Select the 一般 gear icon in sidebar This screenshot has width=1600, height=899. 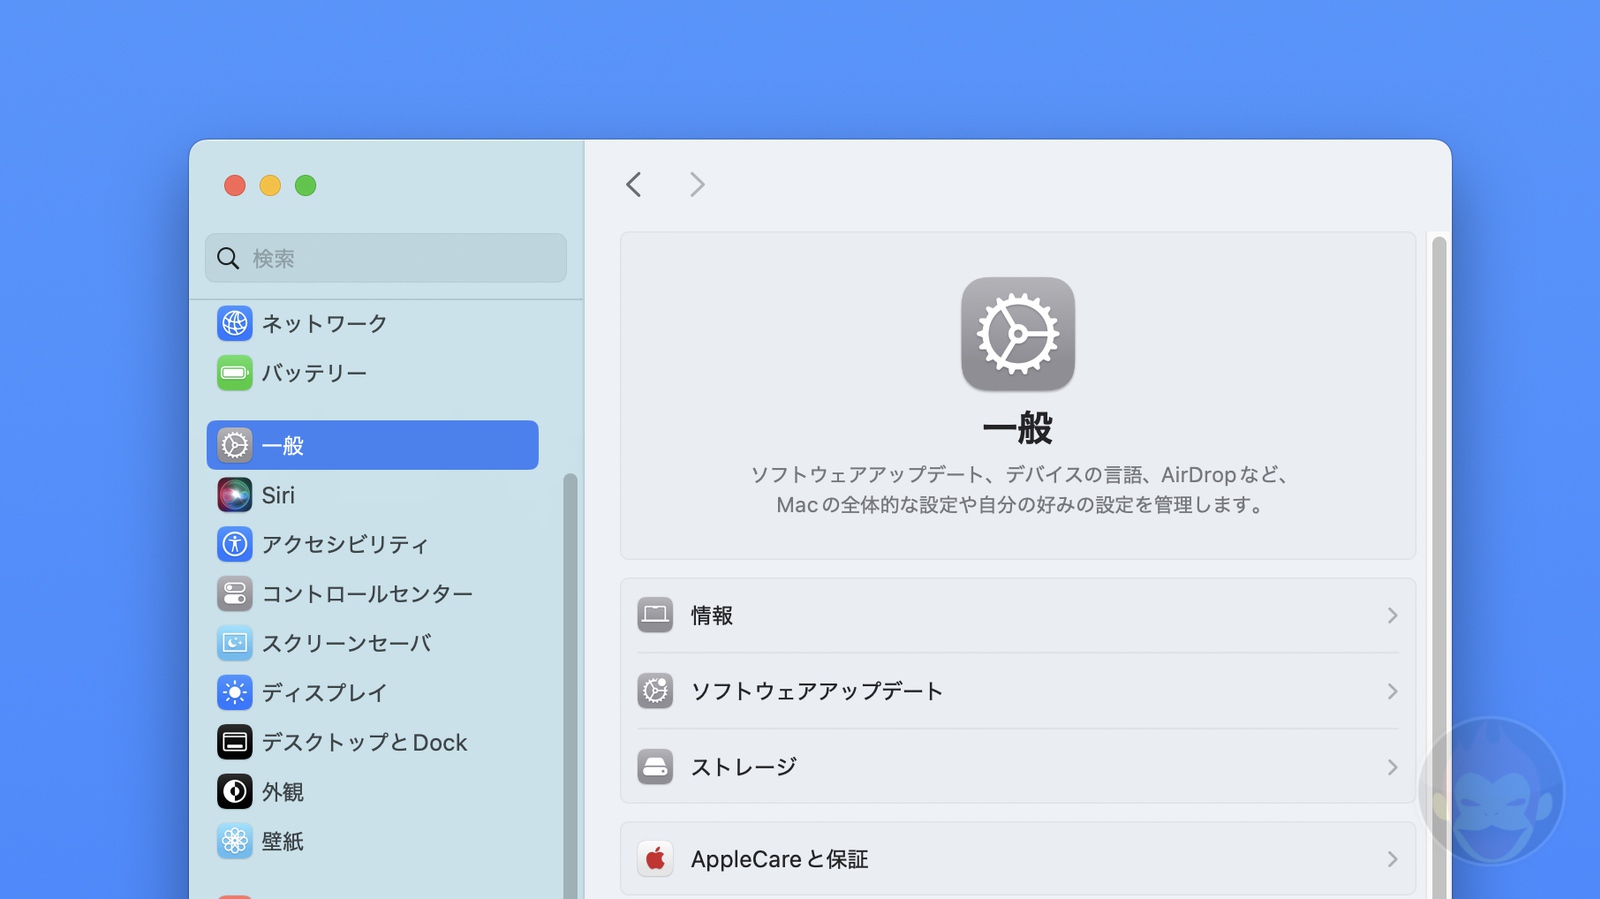click(234, 445)
